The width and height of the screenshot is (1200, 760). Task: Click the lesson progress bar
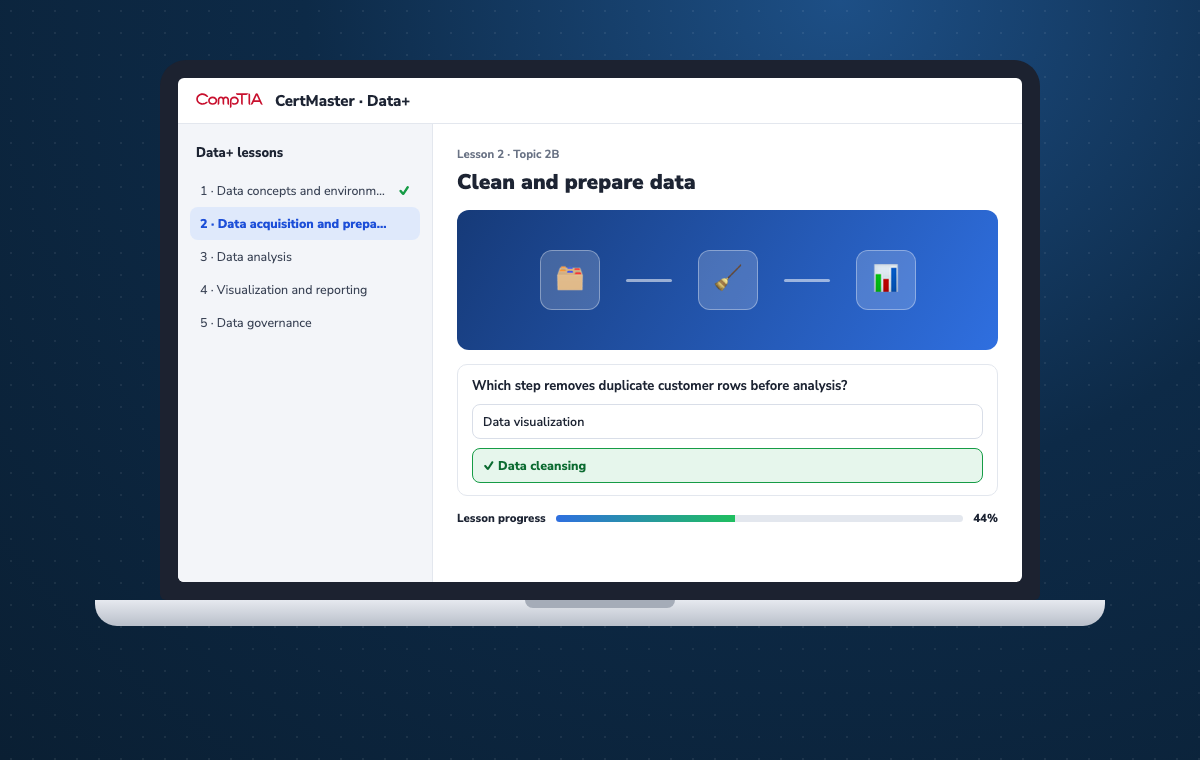coord(759,519)
